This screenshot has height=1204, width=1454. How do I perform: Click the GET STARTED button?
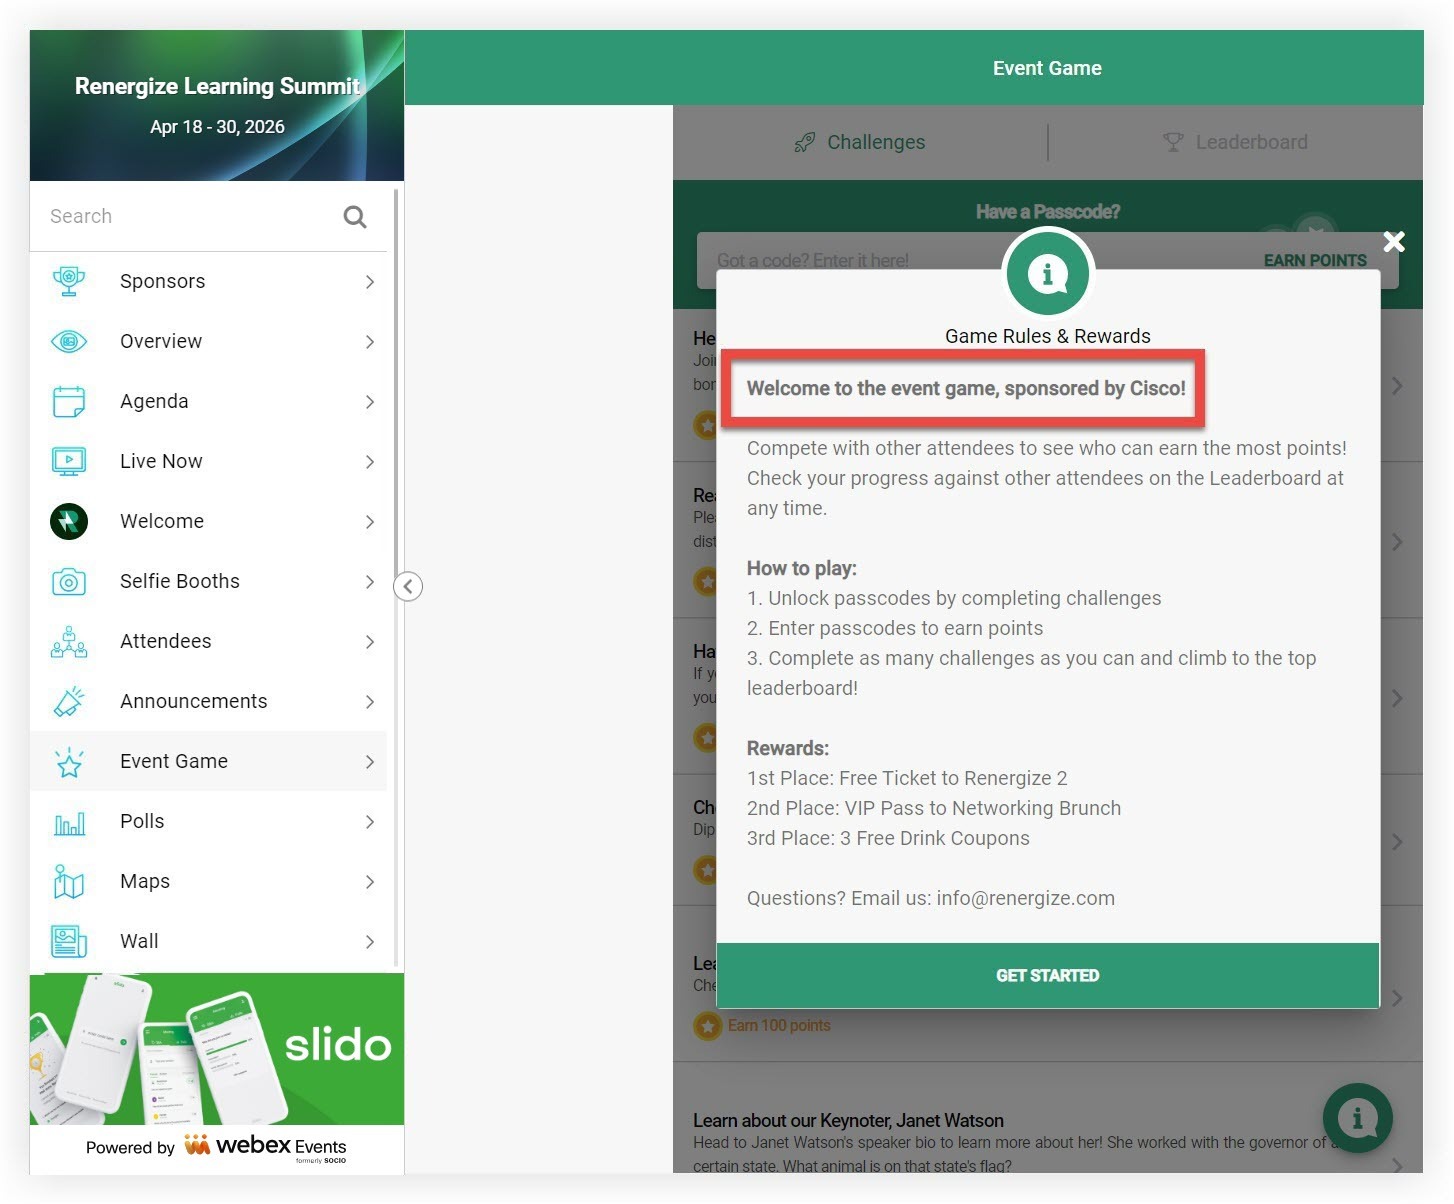click(1048, 975)
